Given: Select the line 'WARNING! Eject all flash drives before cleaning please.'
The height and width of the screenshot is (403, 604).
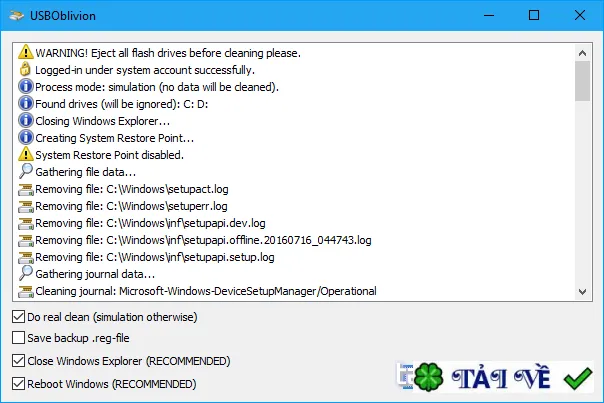Looking at the screenshot, I should click(x=168, y=53).
